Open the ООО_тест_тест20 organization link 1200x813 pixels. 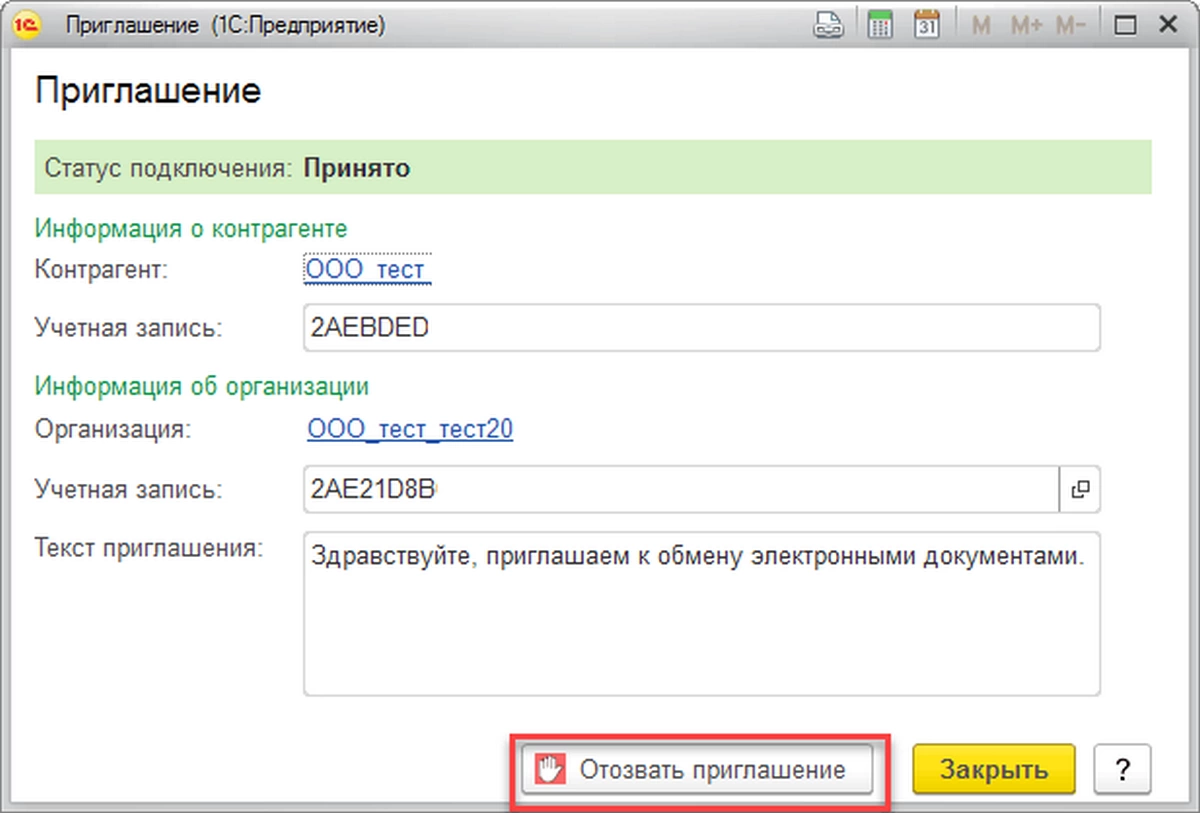(410, 430)
